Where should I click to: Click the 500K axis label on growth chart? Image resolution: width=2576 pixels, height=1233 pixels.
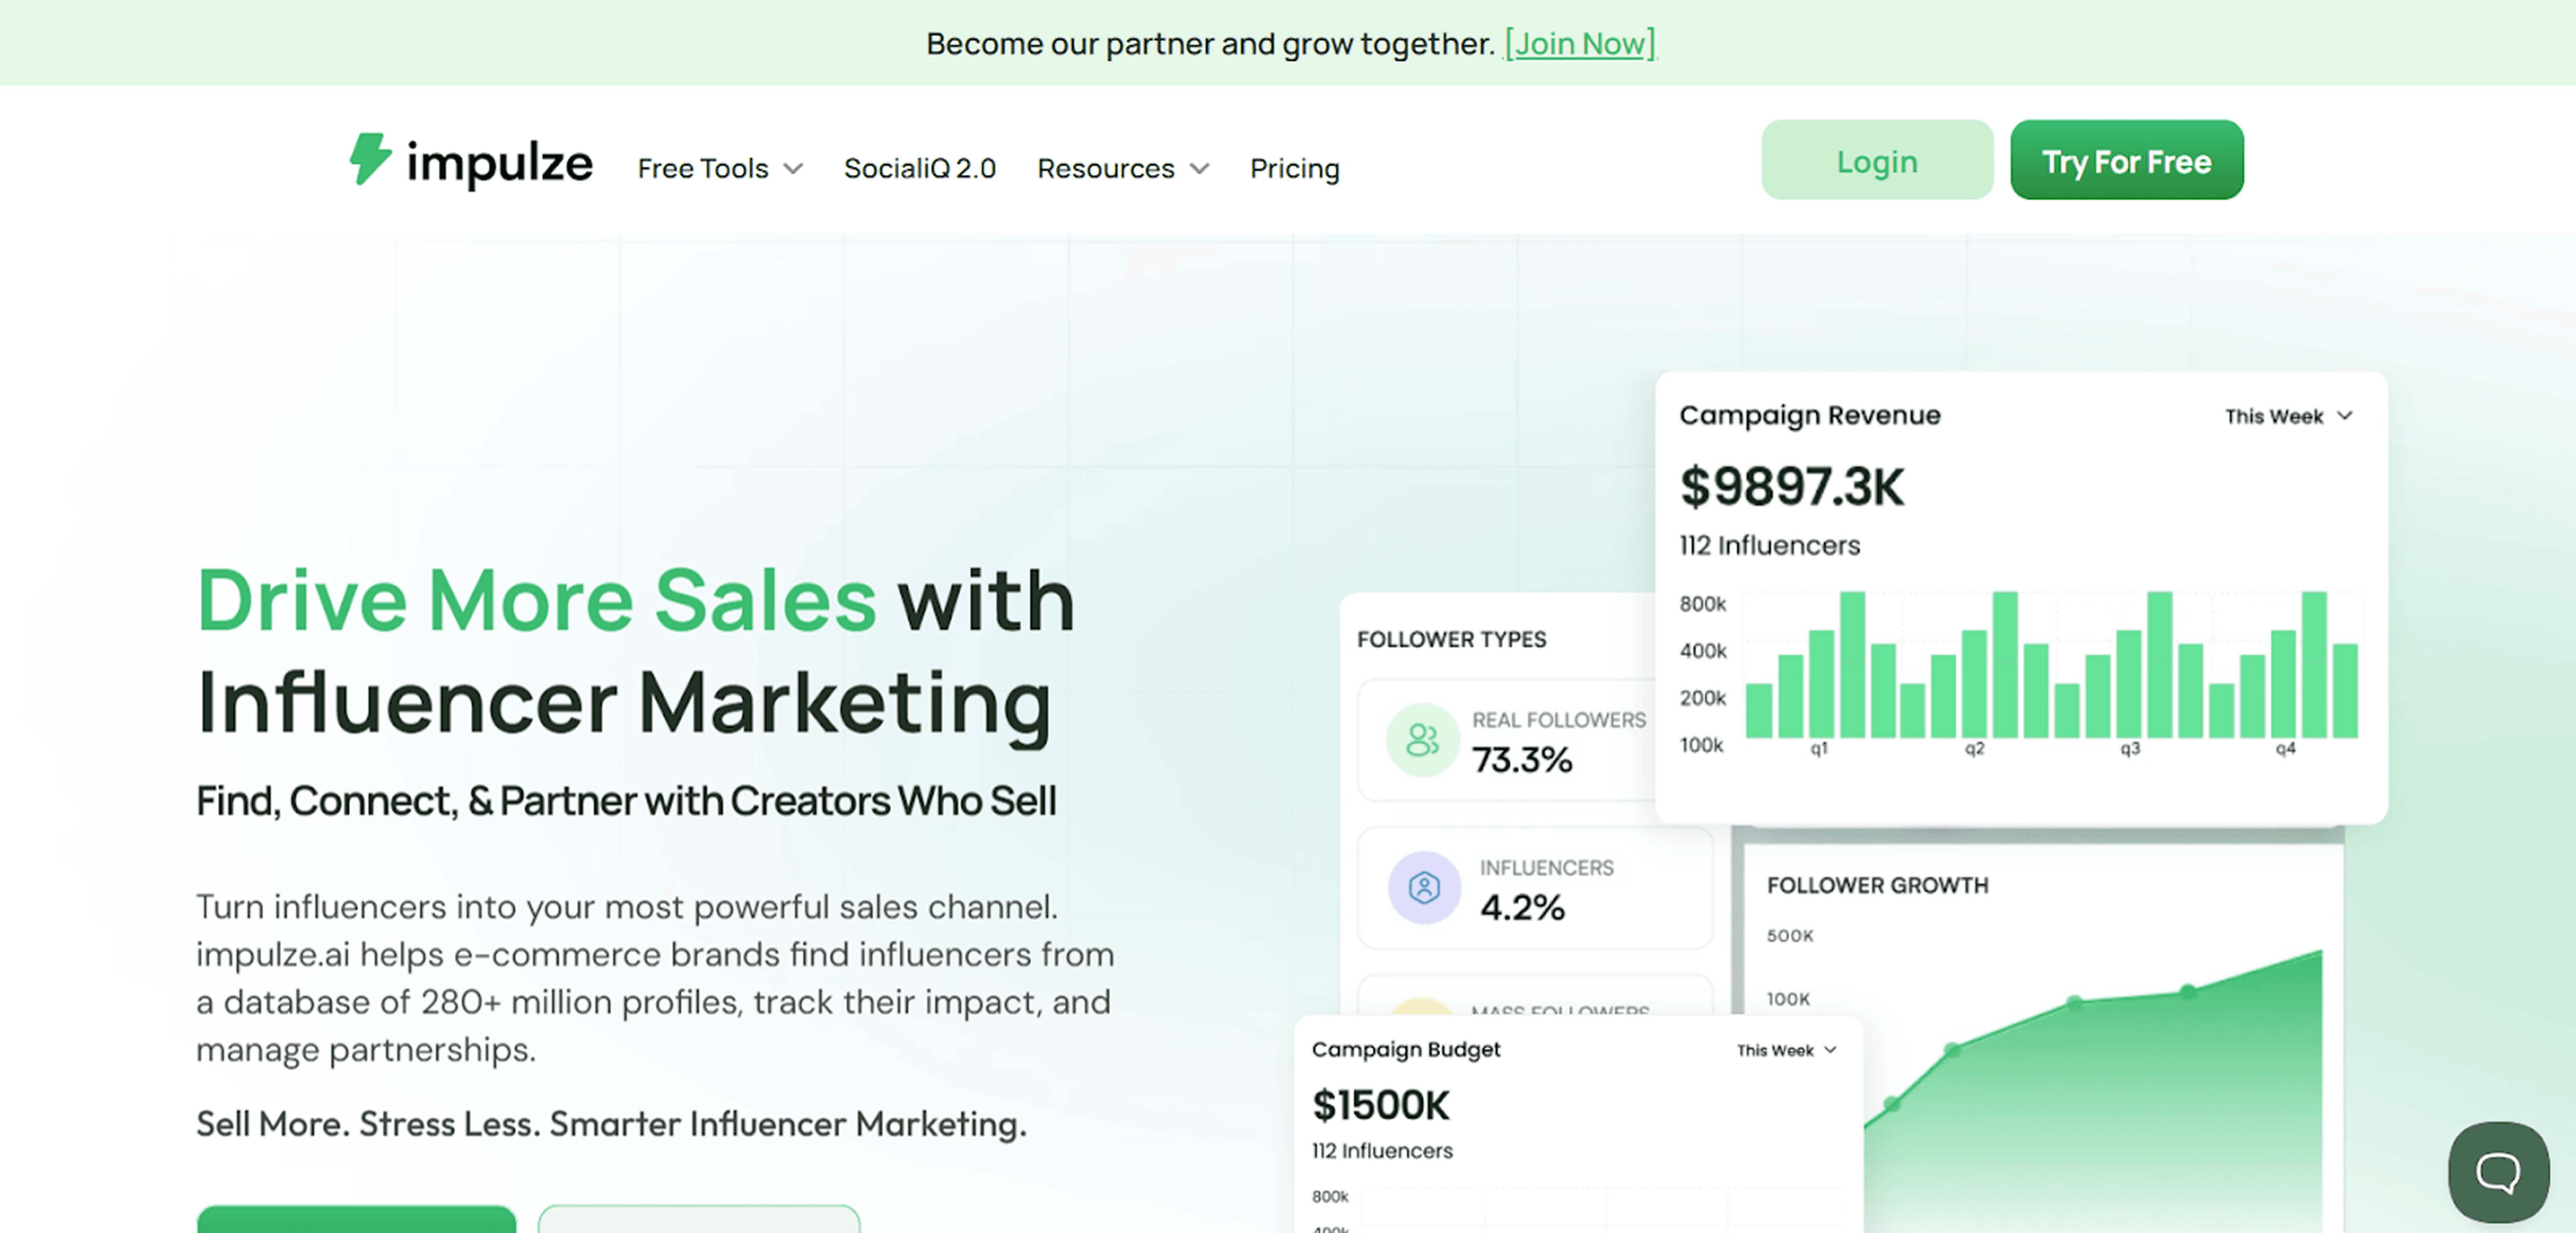click(1789, 936)
